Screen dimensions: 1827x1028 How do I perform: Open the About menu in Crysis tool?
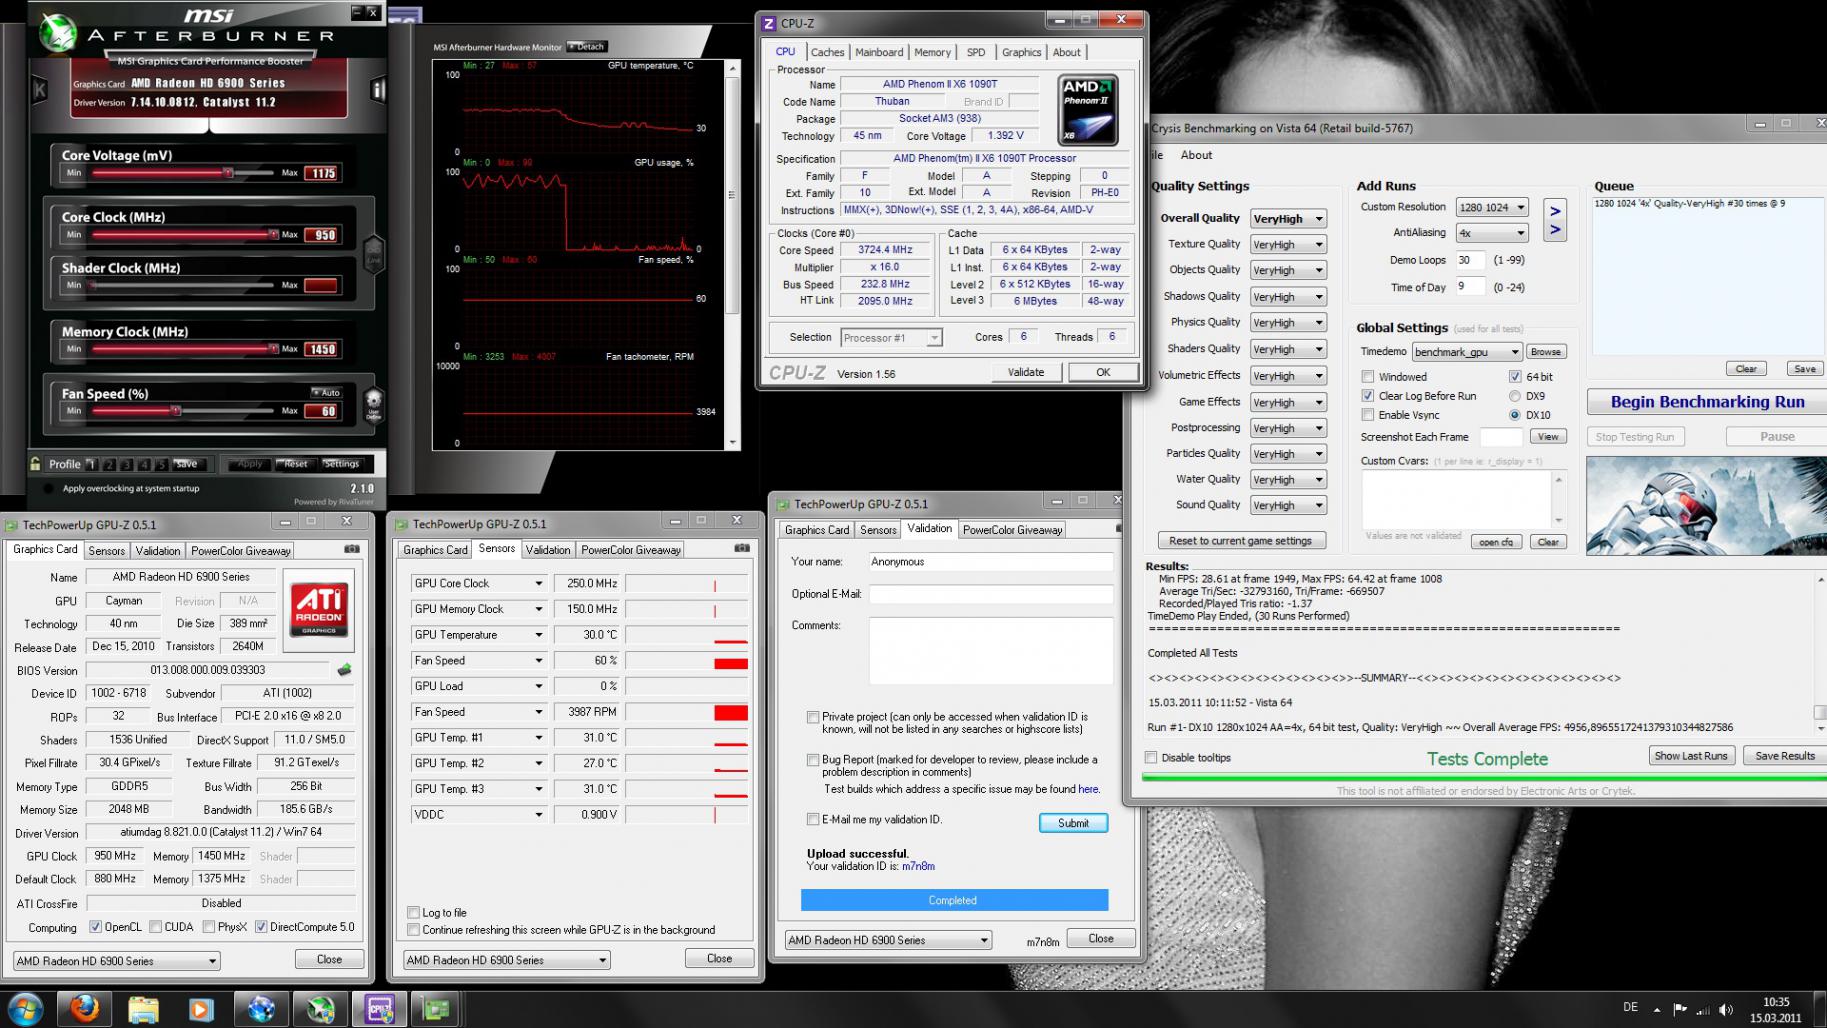click(1196, 155)
